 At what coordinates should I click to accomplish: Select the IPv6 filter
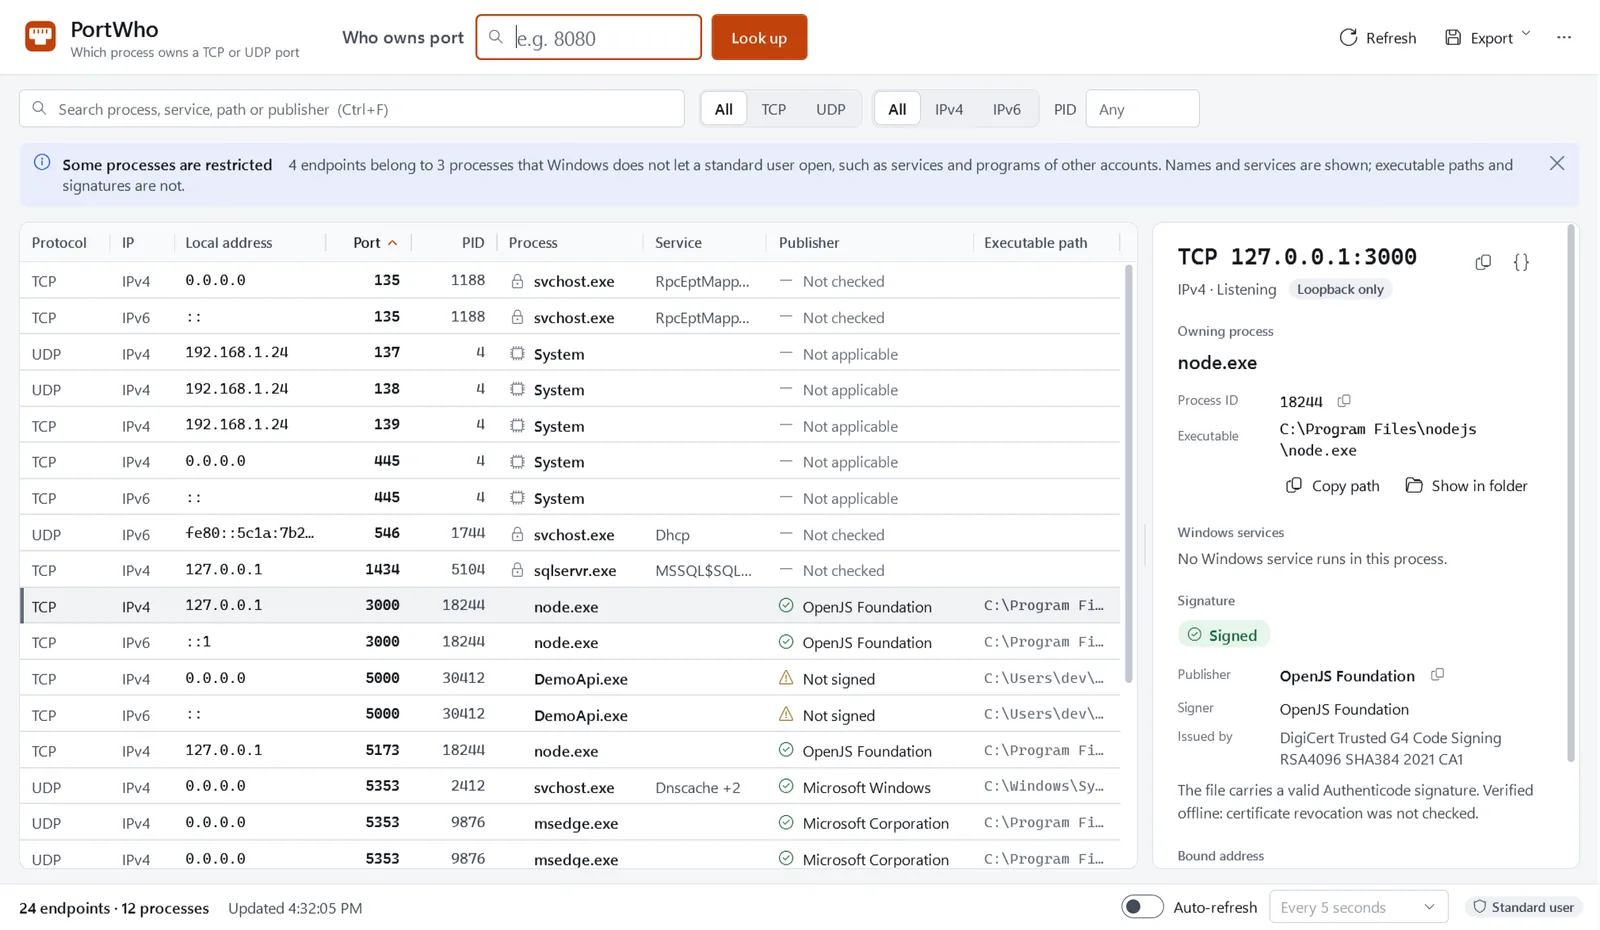pyautogui.click(x=1006, y=109)
